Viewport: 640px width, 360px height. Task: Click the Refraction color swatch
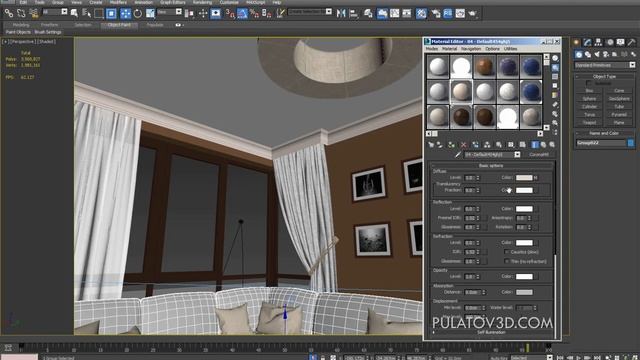[524, 242]
